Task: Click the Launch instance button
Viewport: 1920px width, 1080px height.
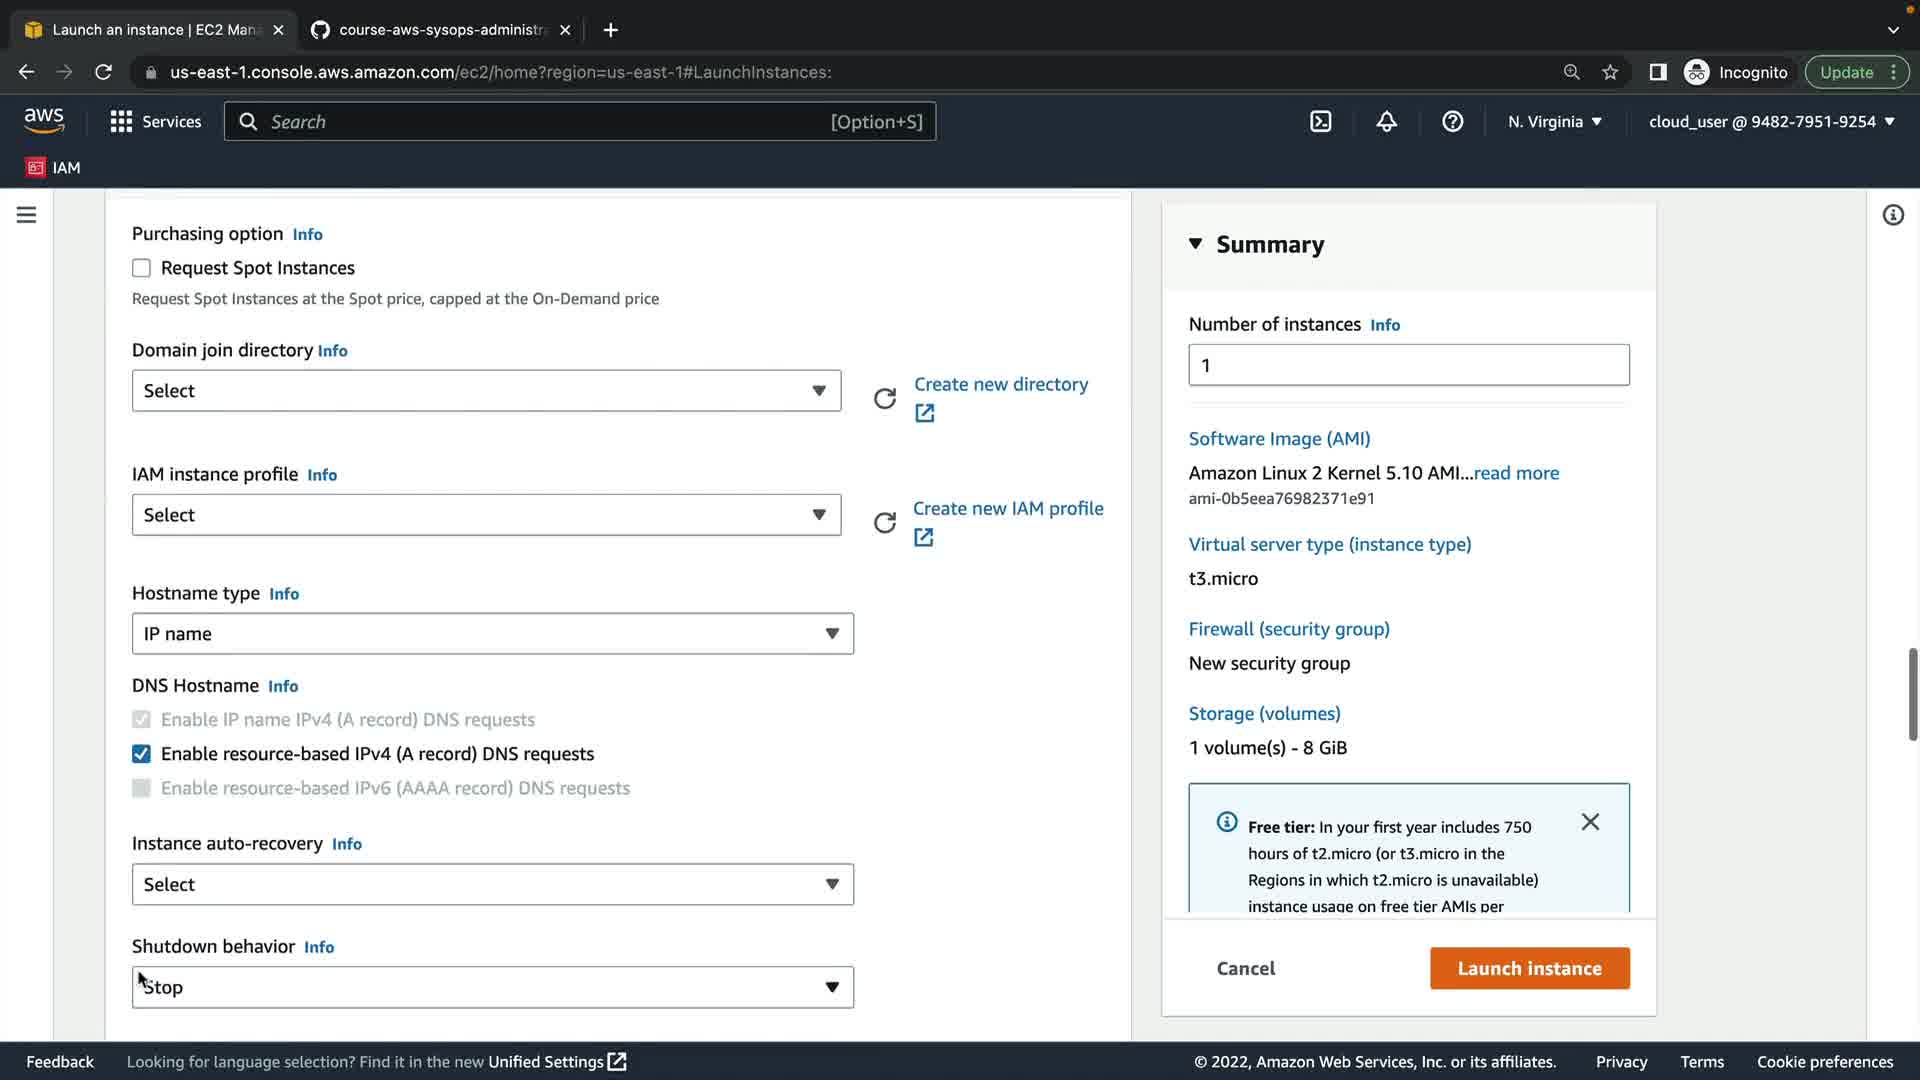Action: (x=1529, y=968)
